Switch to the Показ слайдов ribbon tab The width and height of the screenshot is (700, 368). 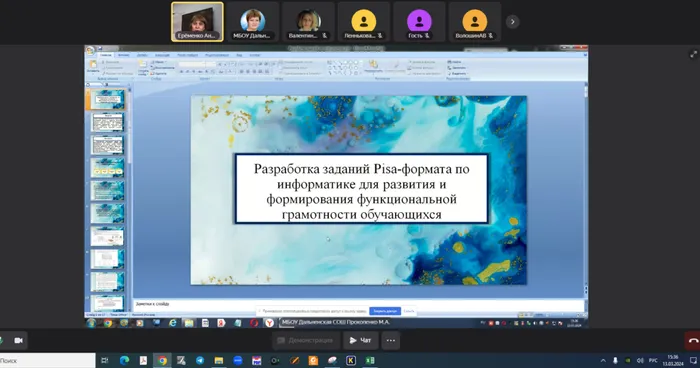pos(188,55)
